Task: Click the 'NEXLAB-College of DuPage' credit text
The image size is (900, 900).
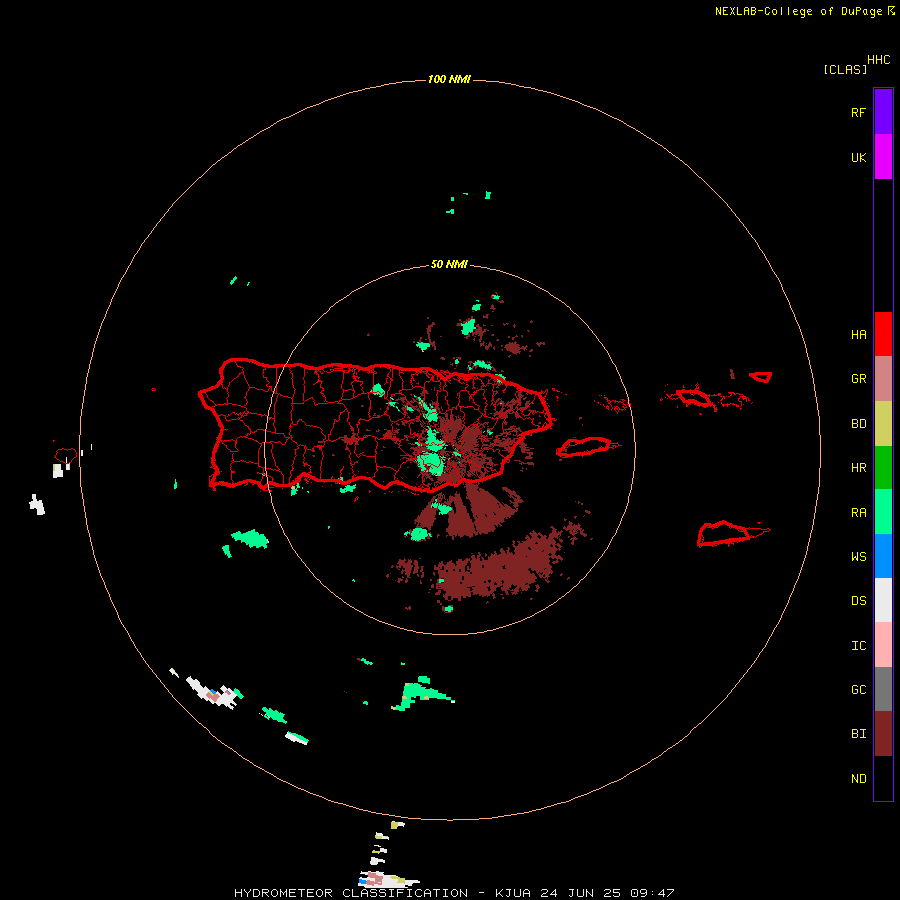Action: (798, 11)
